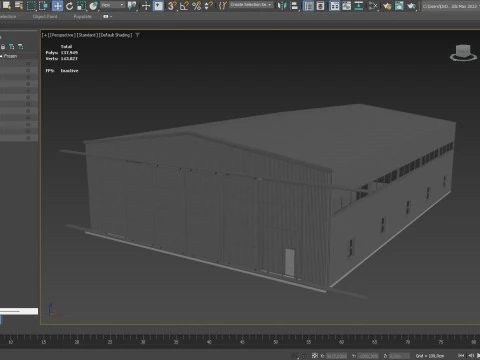Click the Z coordinate field in the status bar
The height and width of the screenshot is (360, 480).
(x=399, y=356)
